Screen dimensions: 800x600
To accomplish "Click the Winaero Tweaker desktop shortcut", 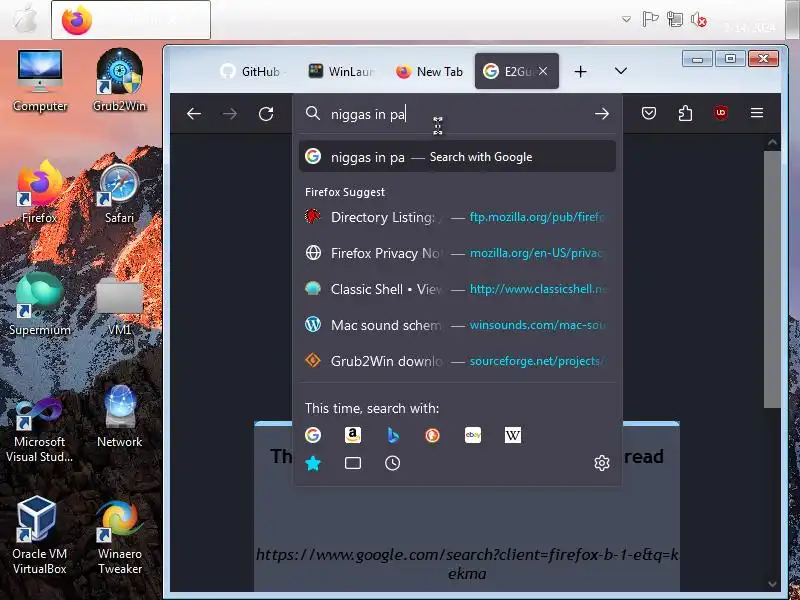I will [x=119, y=535].
